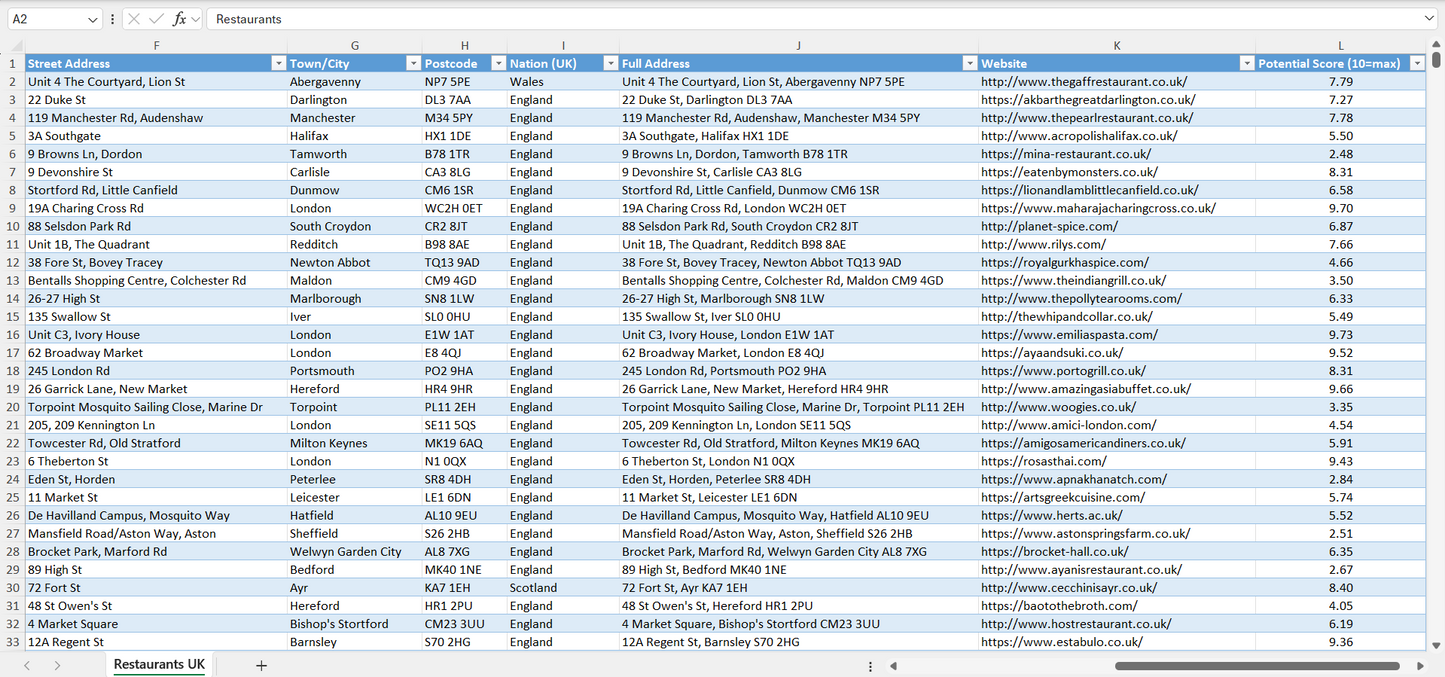The height and width of the screenshot is (677, 1445).
Task: Open the Potential Score filter dropdown
Action: point(1416,63)
